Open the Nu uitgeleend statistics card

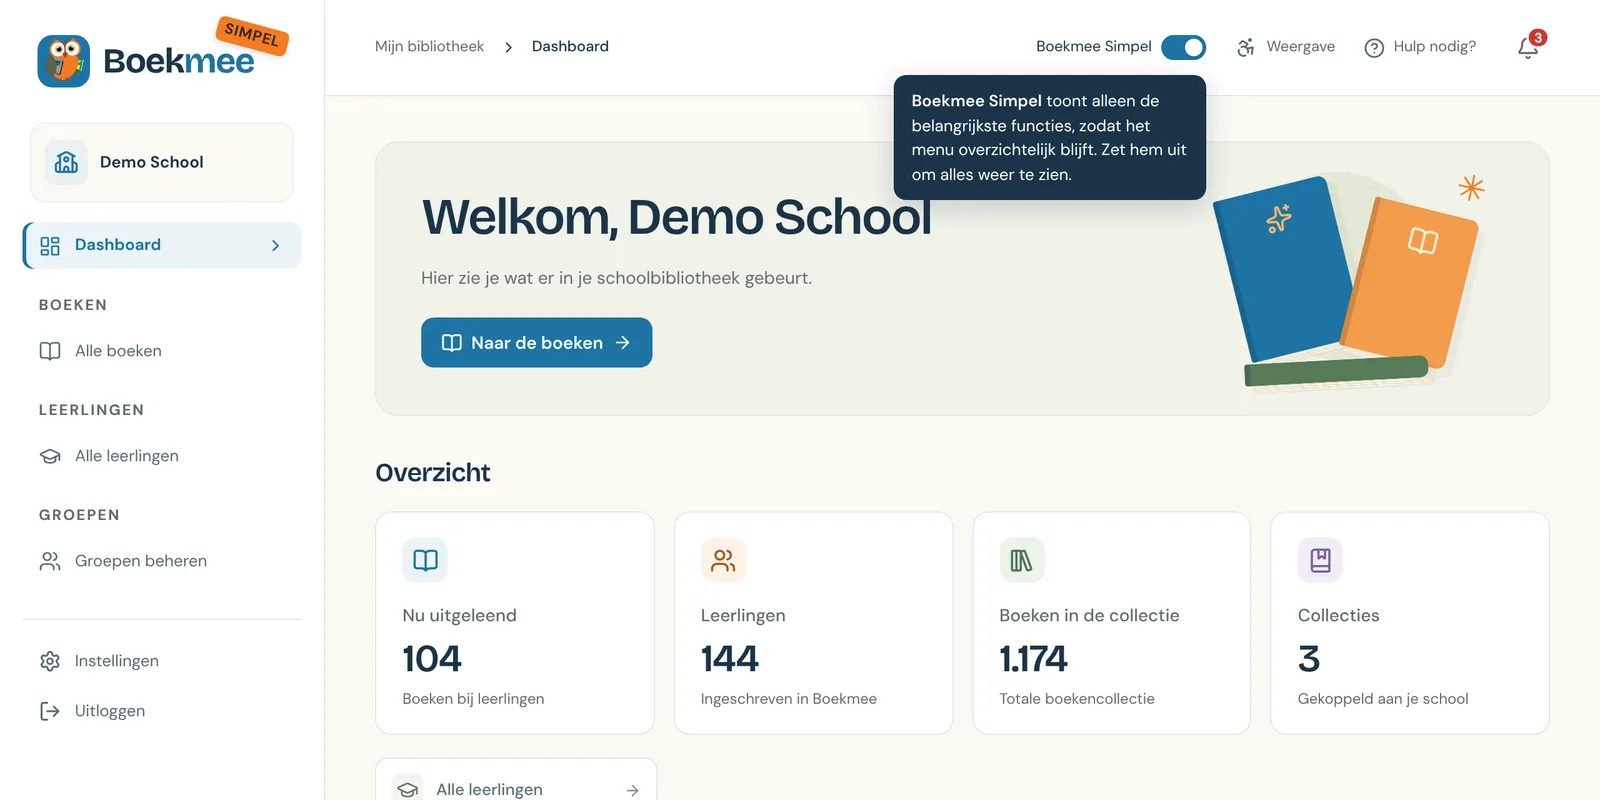[515, 623]
